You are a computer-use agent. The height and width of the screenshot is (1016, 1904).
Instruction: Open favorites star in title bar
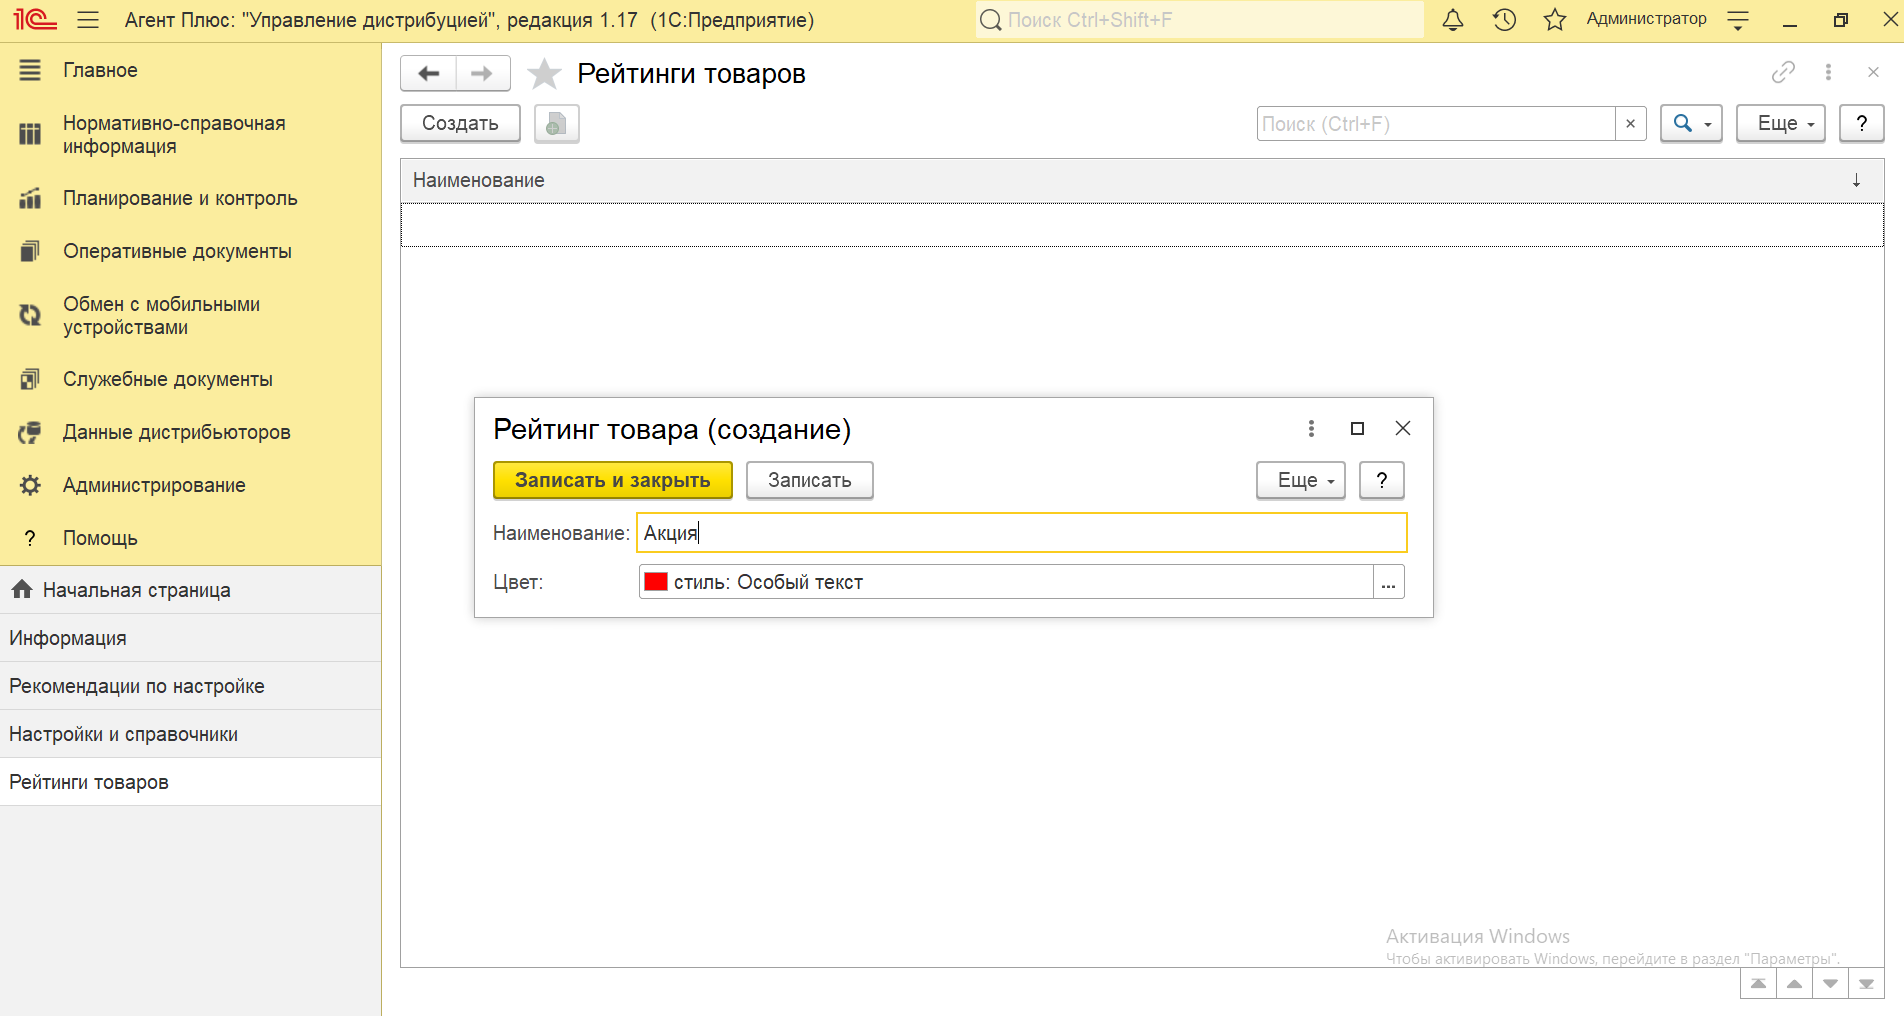point(1555,20)
